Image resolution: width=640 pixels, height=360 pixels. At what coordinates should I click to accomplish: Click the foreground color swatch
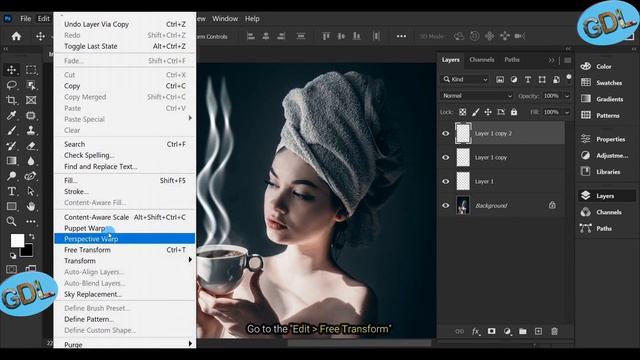pyautogui.click(x=17, y=240)
